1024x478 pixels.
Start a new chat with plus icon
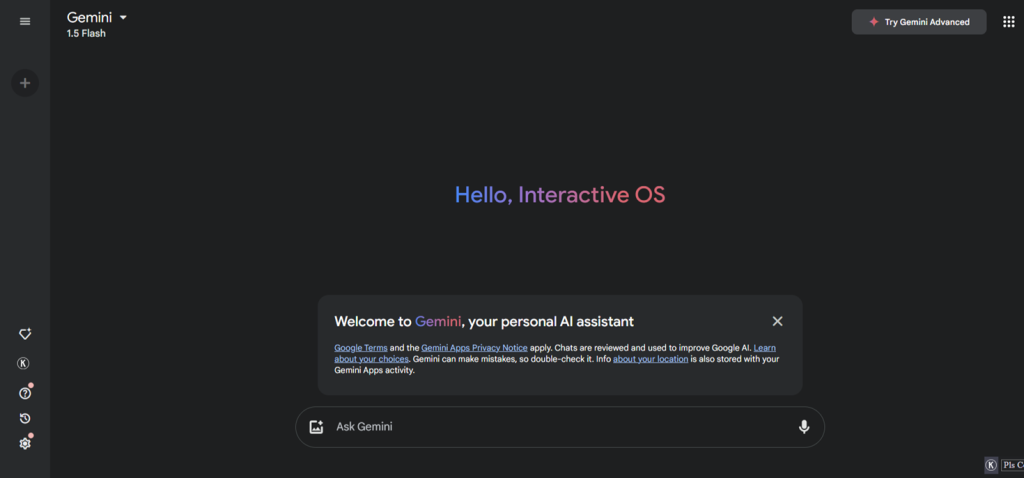point(25,83)
